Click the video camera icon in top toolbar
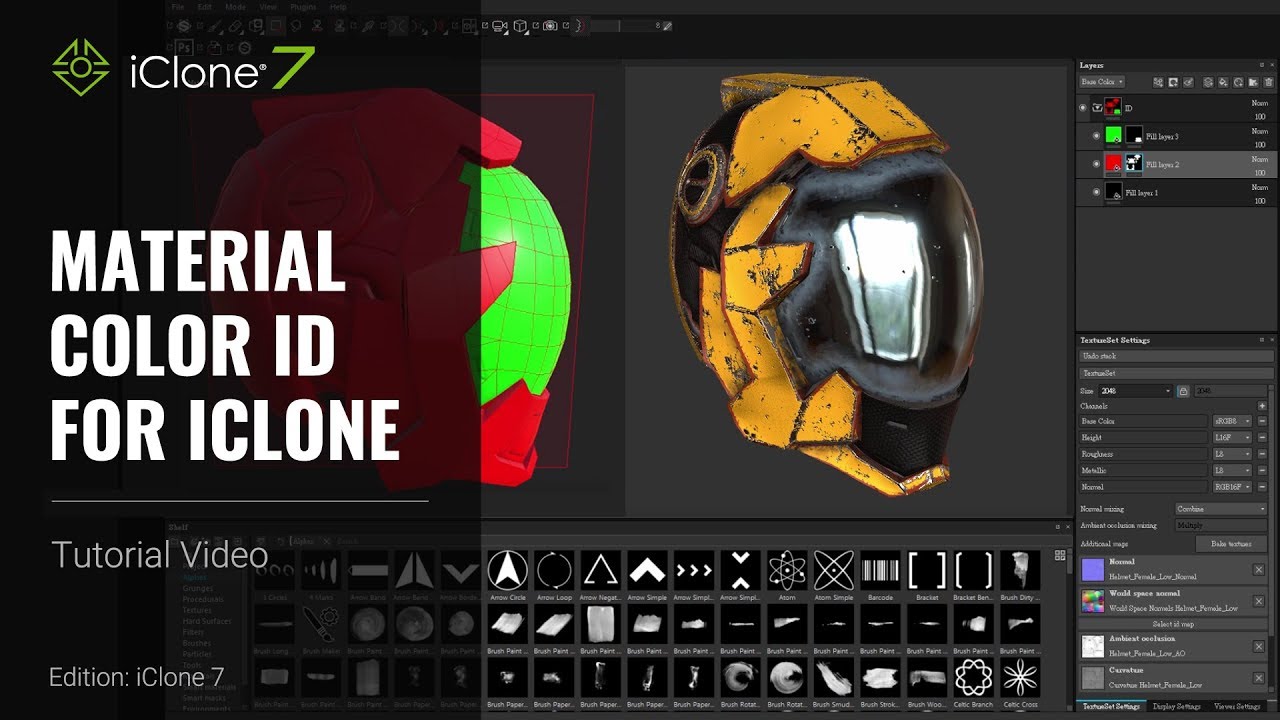Viewport: 1280px width, 720px height. pyautogui.click(x=499, y=26)
